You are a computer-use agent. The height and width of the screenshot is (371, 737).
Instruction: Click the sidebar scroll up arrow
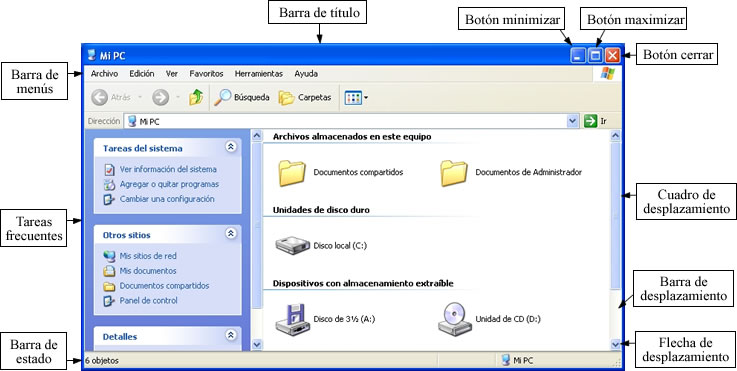257,136
